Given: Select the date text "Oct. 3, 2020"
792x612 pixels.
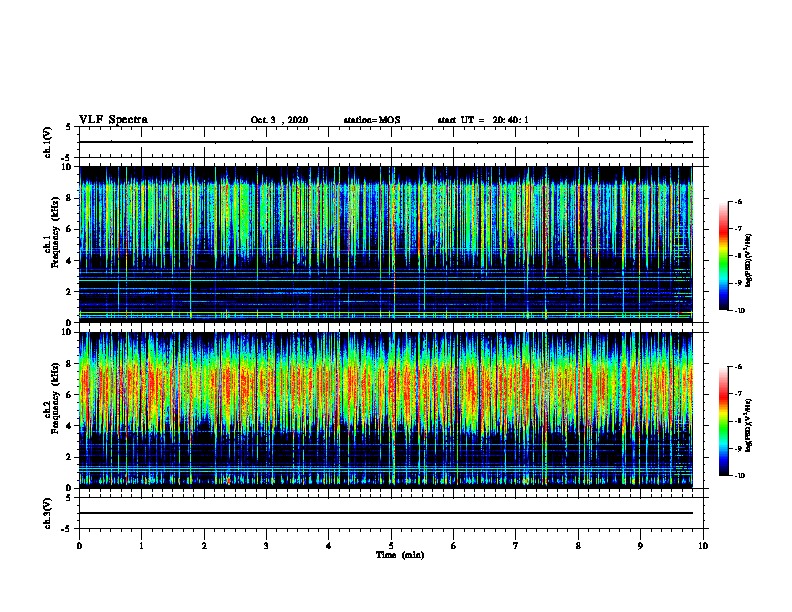Looking at the screenshot, I should pyautogui.click(x=279, y=120).
